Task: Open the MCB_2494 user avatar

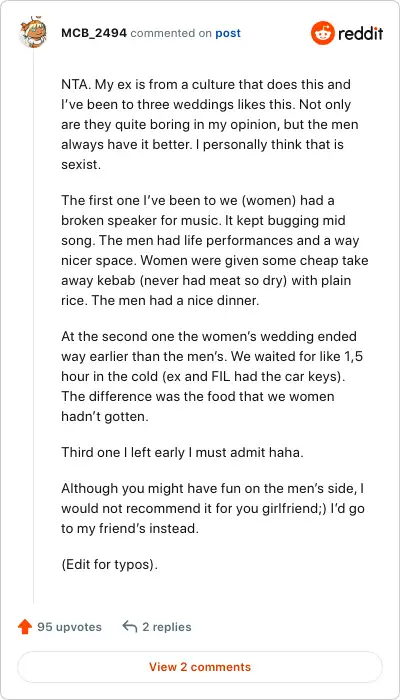Action: 33,33
